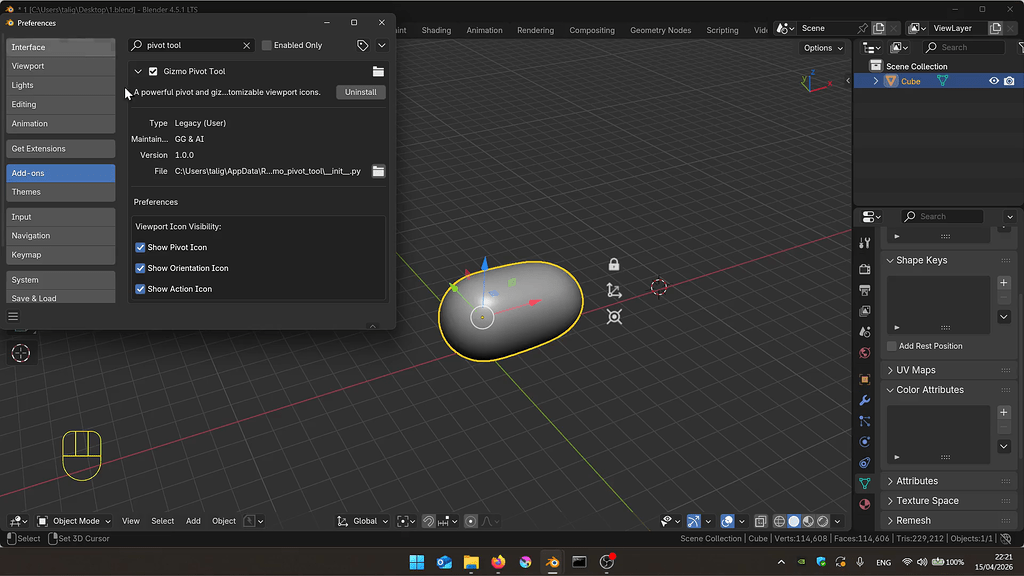
Task: Open the Animation workspace tab
Action: (485, 30)
